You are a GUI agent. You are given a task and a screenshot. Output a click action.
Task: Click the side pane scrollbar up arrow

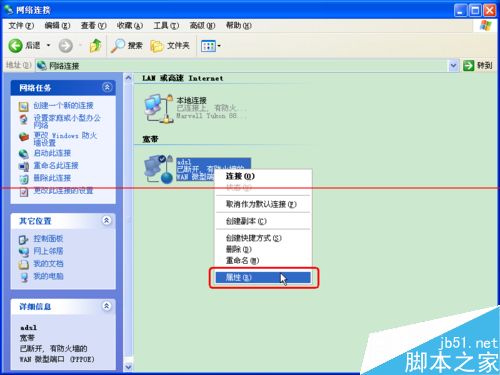tap(128, 78)
